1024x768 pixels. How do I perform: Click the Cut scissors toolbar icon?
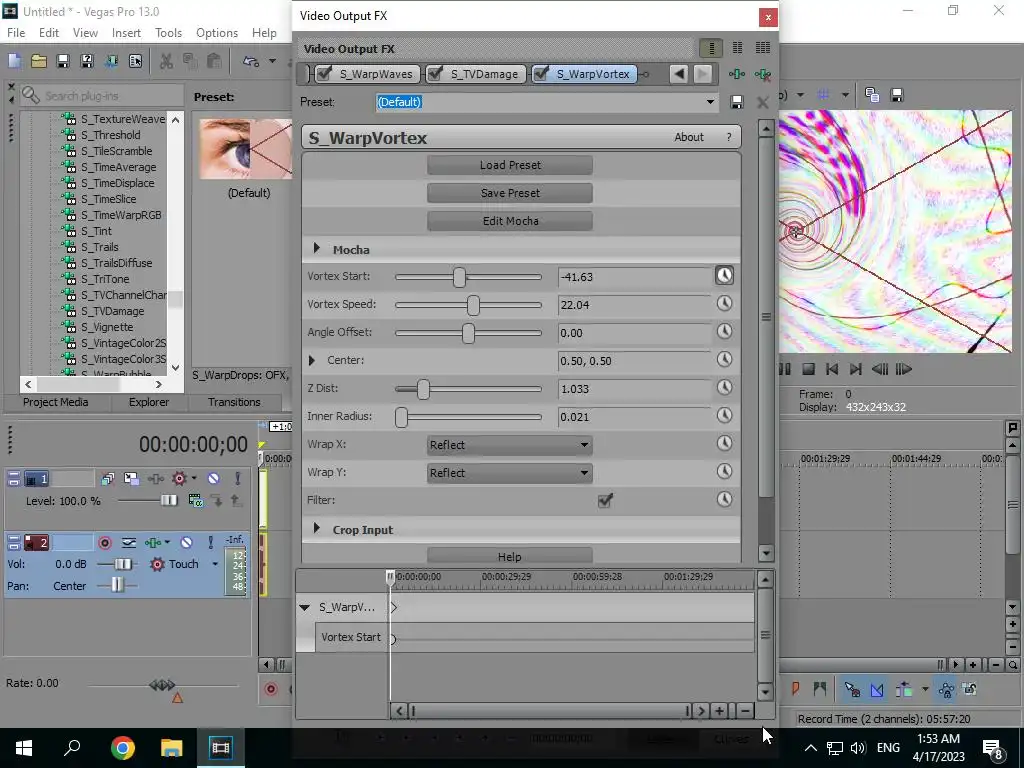(x=167, y=61)
